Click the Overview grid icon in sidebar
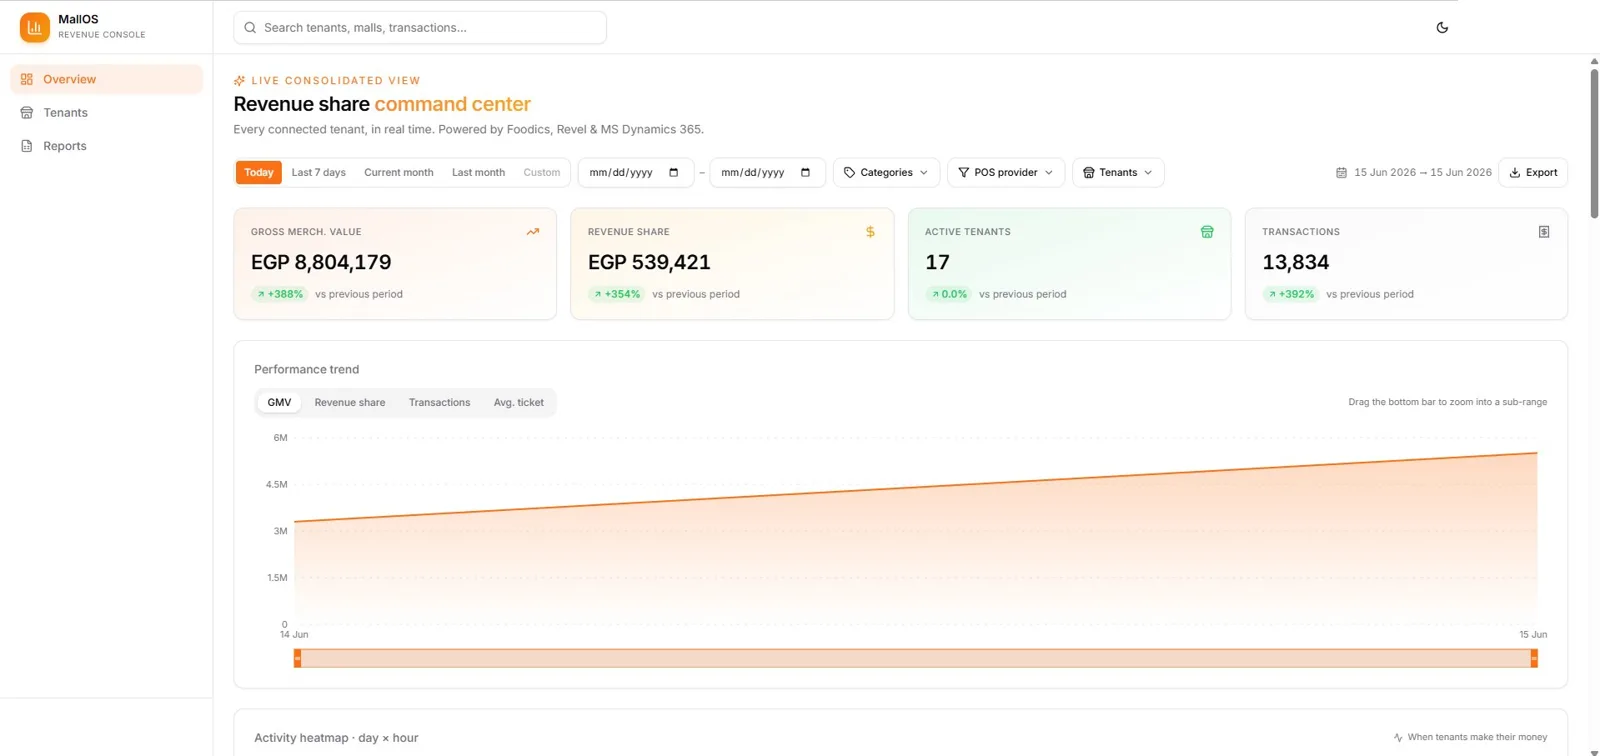Image resolution: width=1600 pixels, height=756 pixels. click(27, 79)
